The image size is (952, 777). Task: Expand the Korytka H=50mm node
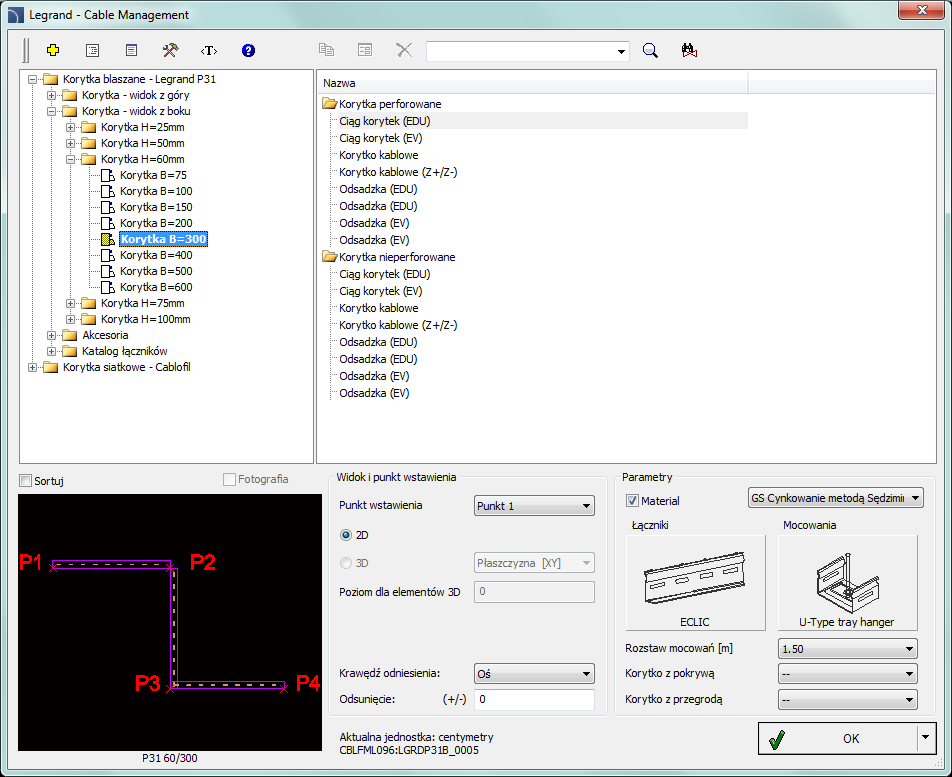pyautogui.click(x=70, y=143)
